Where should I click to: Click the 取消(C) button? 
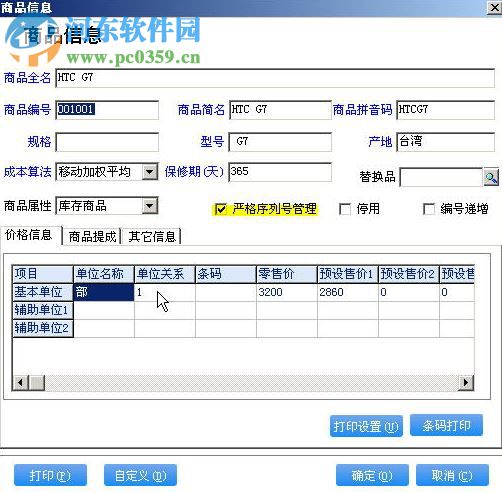coord(452,475)
